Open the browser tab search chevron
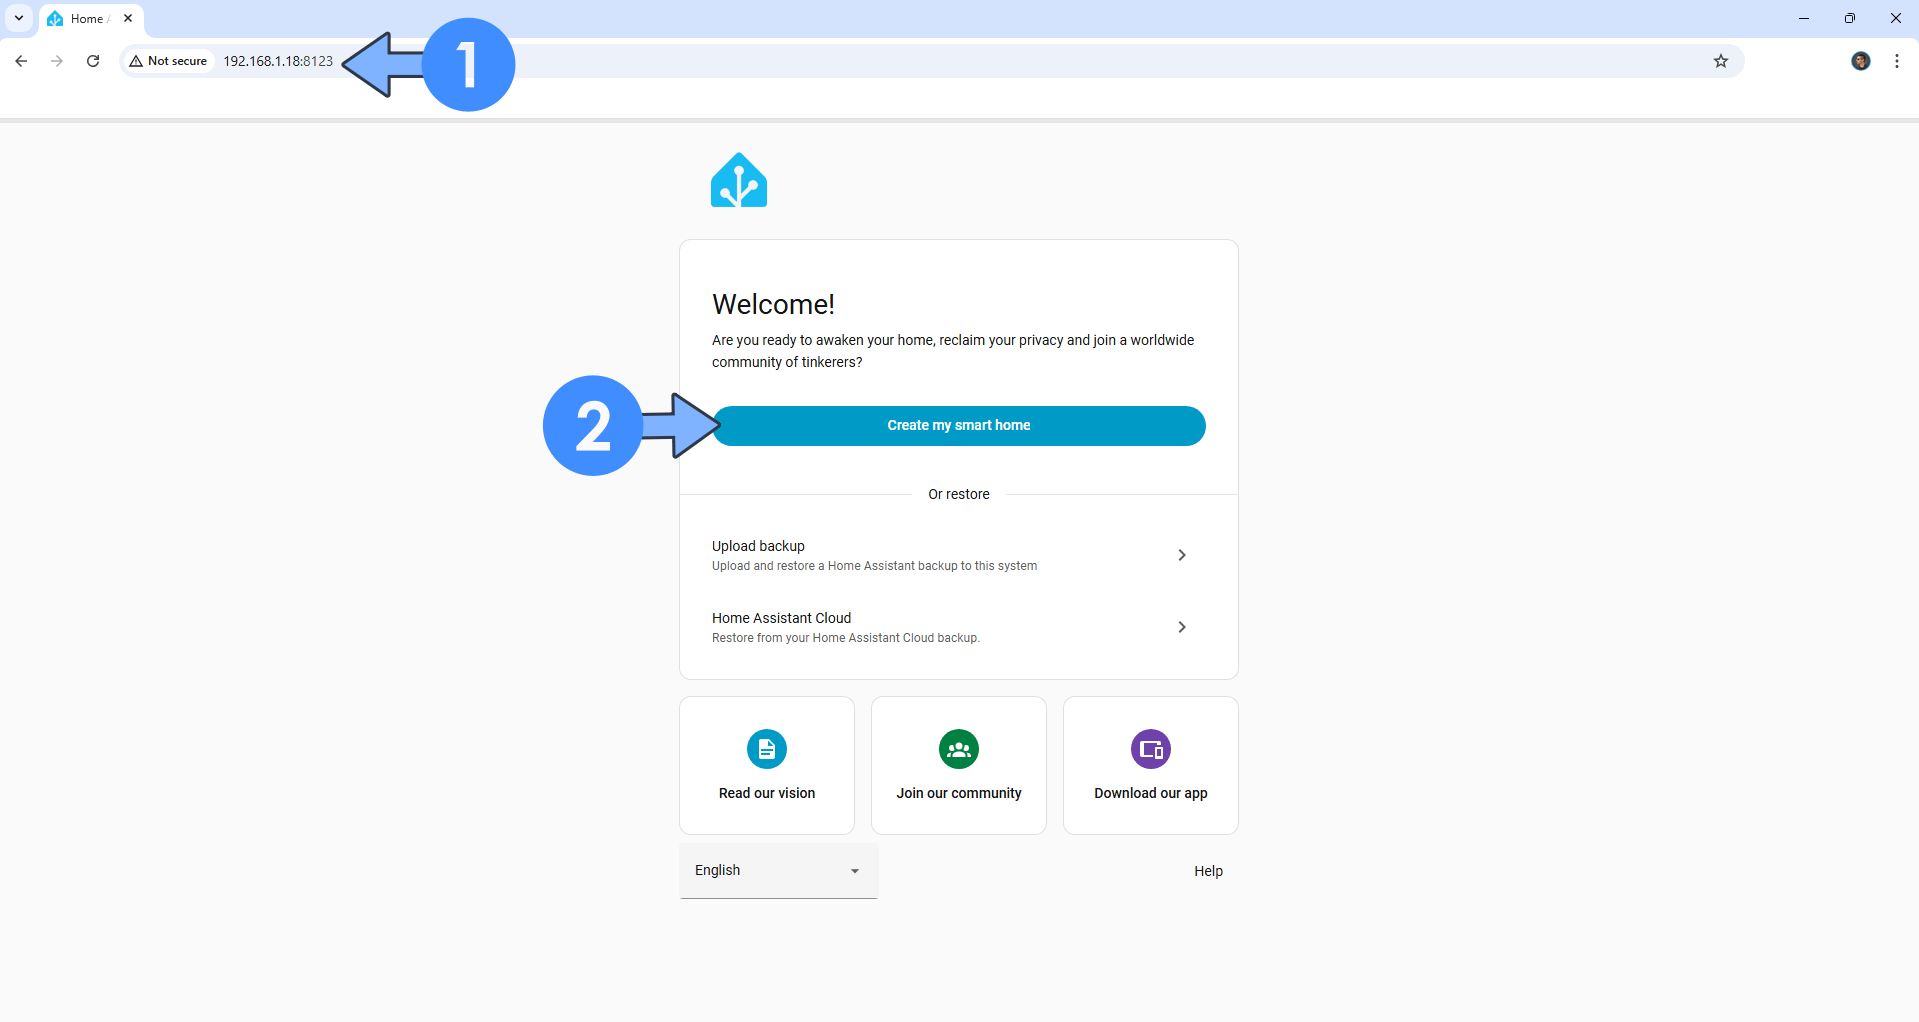This screenshot has width=1919, height=1022. coord(18,18)
